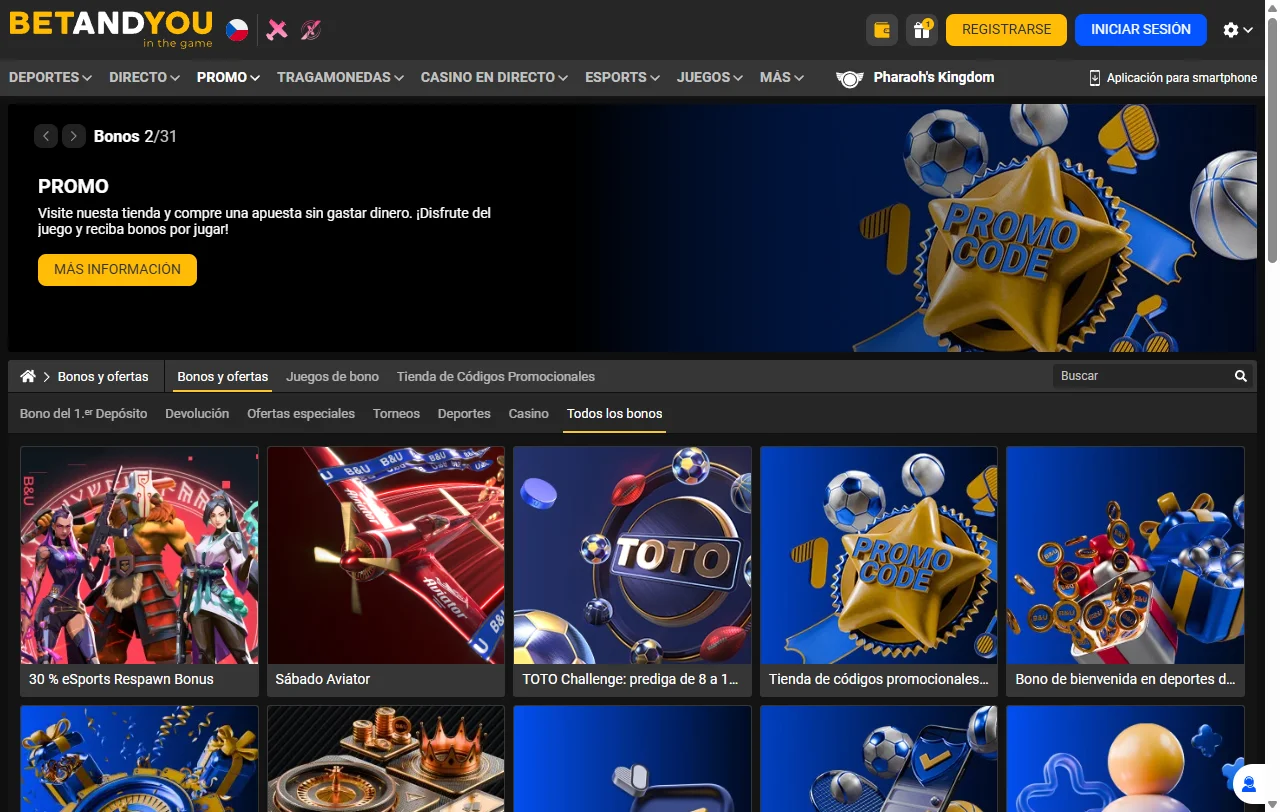Click the INICIAR SESIÓN button

[x=1141, y=30]
